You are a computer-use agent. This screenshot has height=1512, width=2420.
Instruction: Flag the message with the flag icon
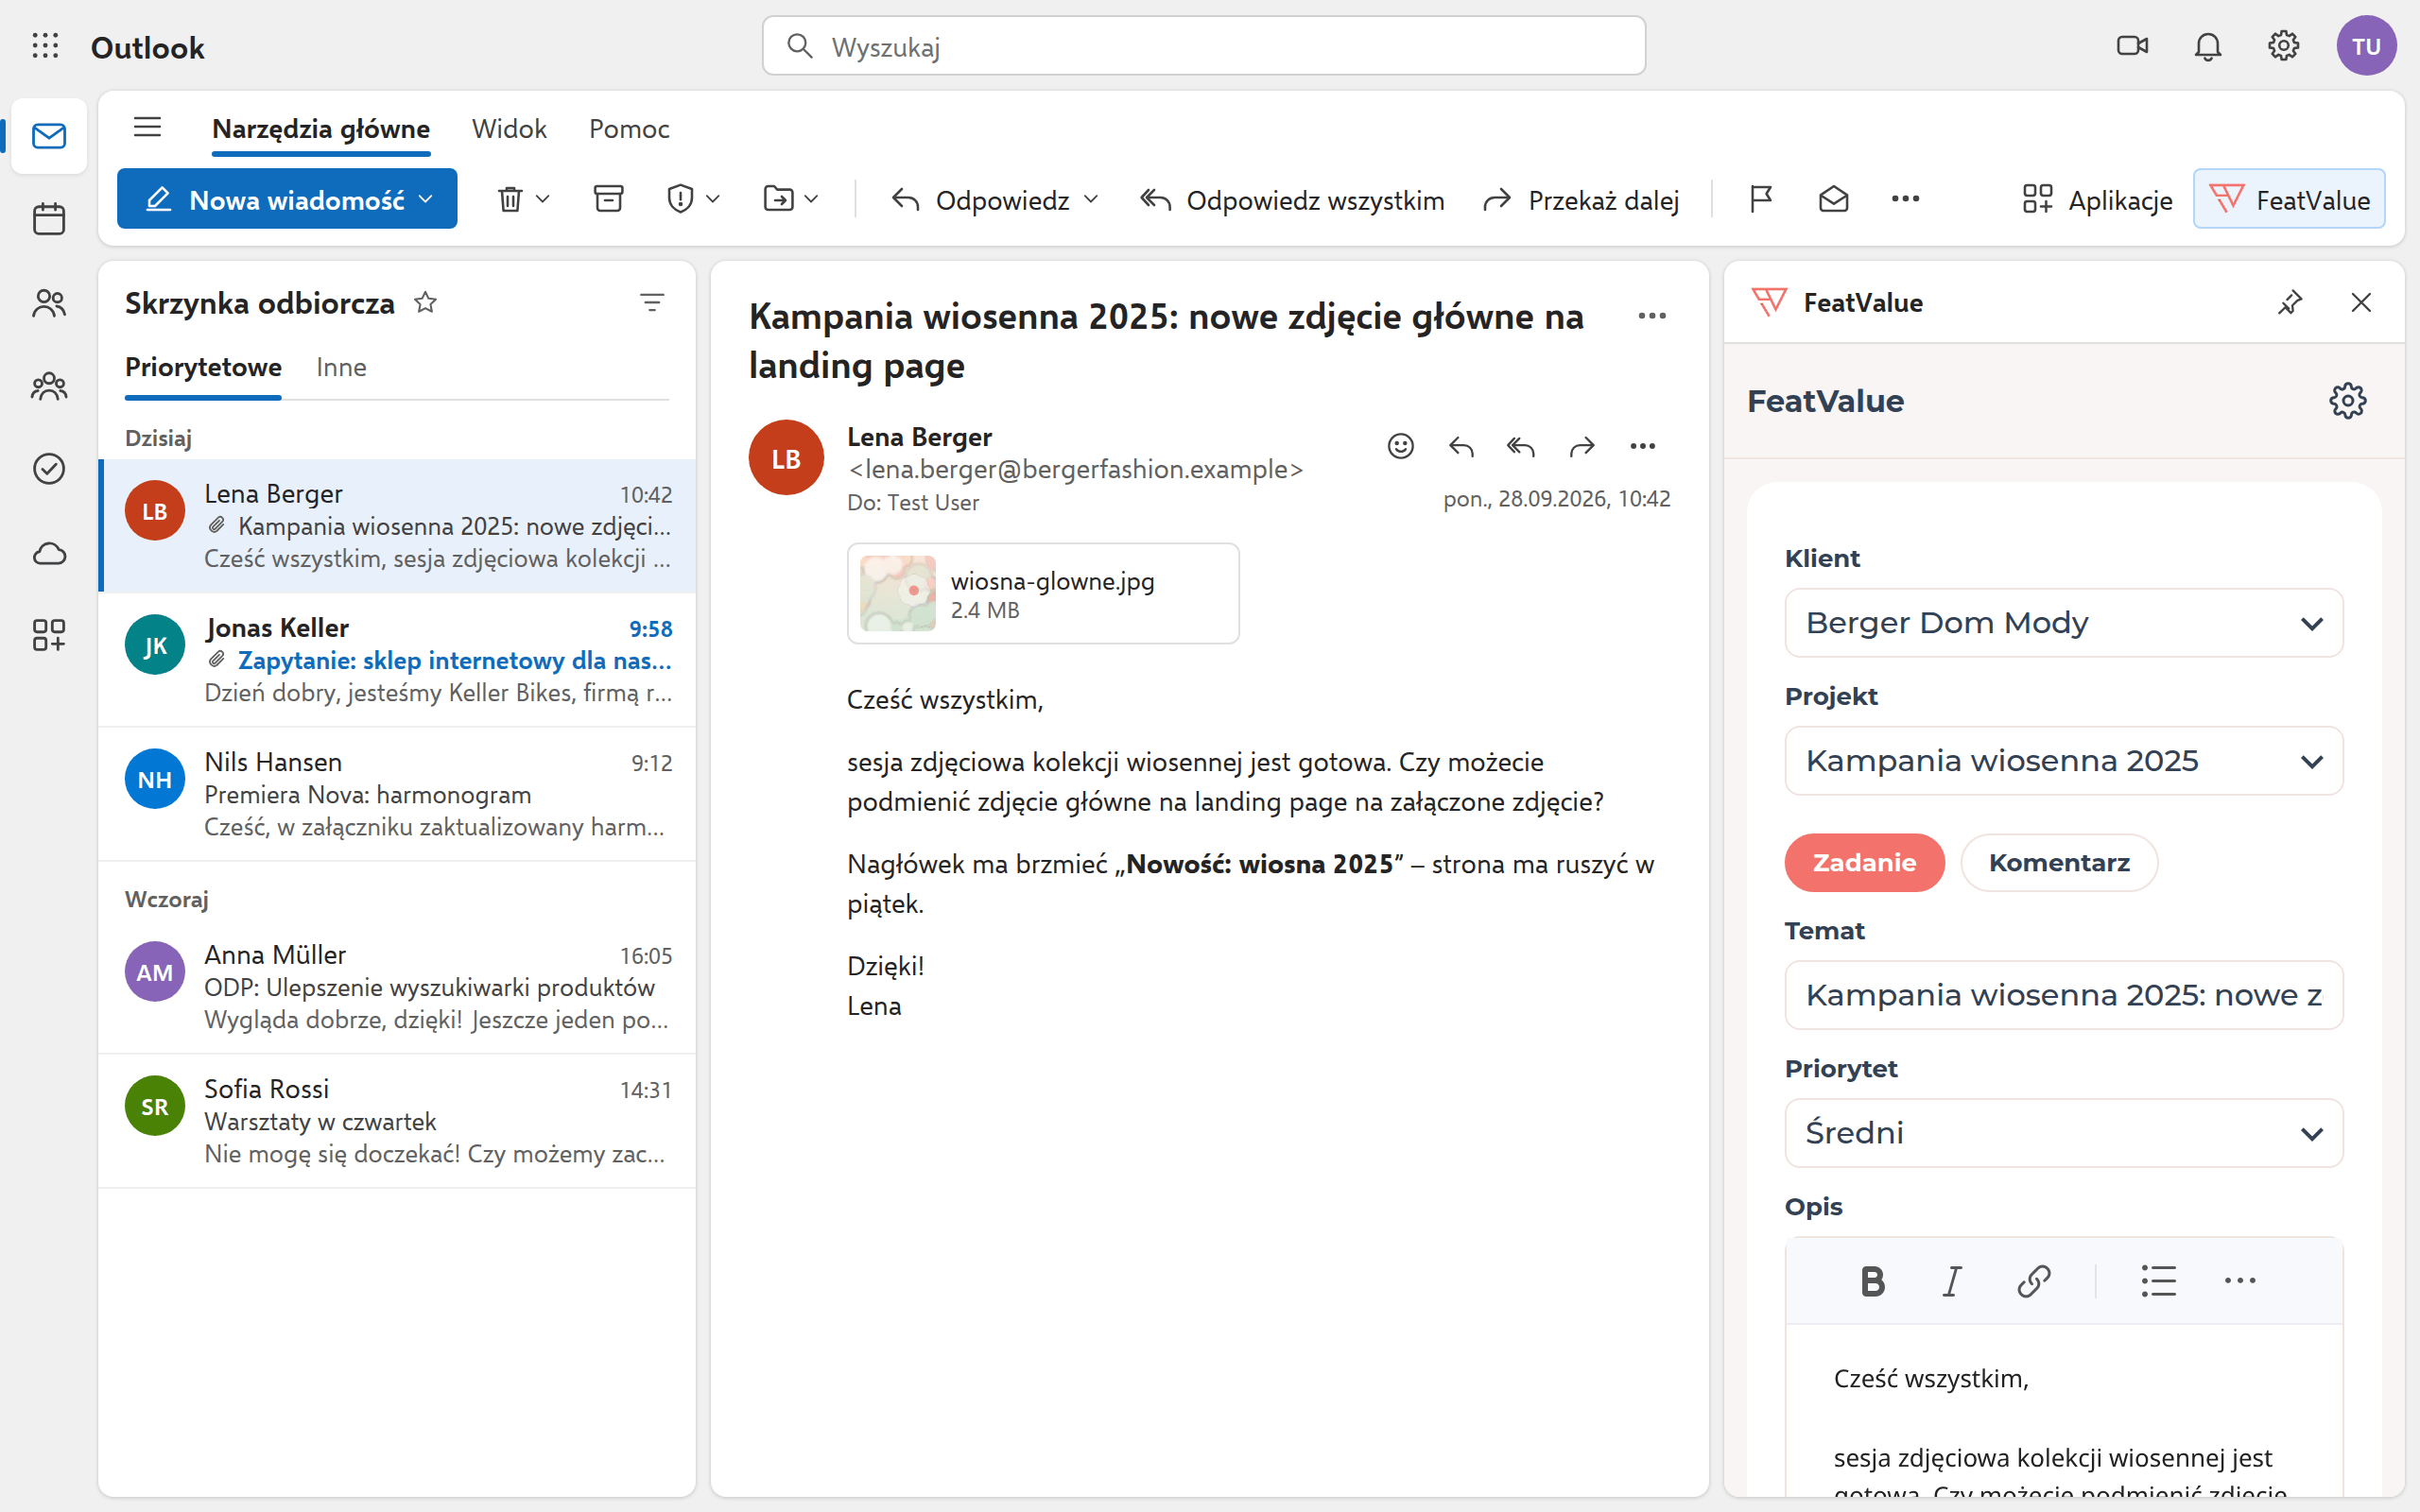click(1761, 199)
